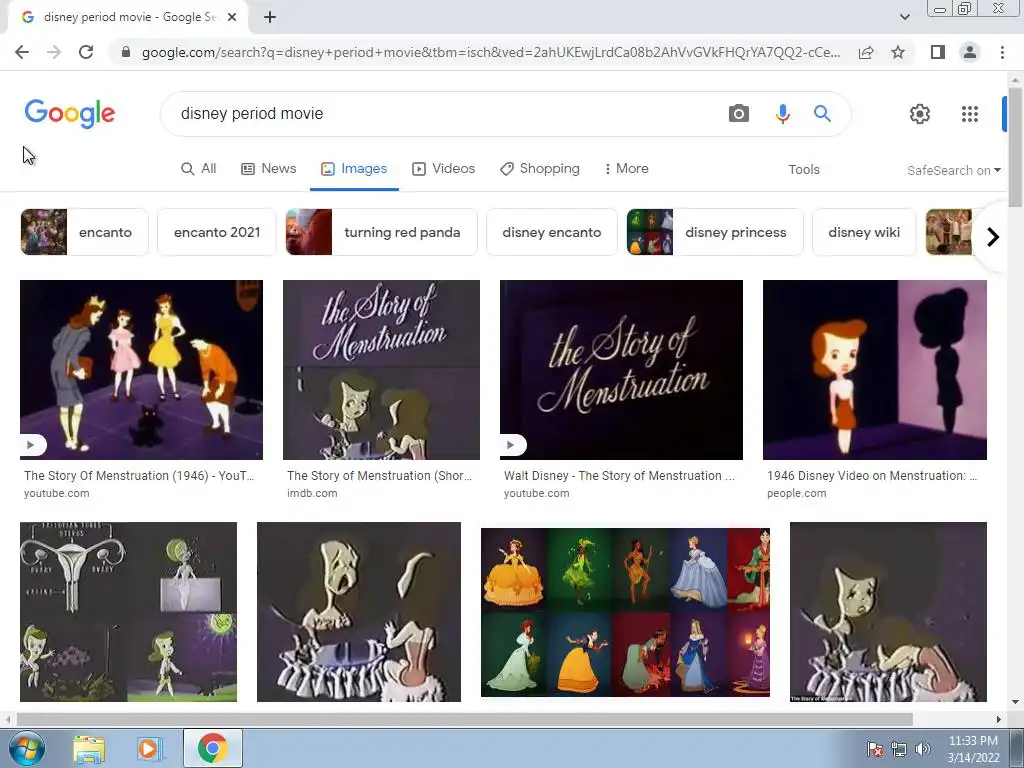The height and width of the screenshot is (768, 1024).
Task: Open the Walt Disney title card thumbnail
Action: [x=621, y=370]
